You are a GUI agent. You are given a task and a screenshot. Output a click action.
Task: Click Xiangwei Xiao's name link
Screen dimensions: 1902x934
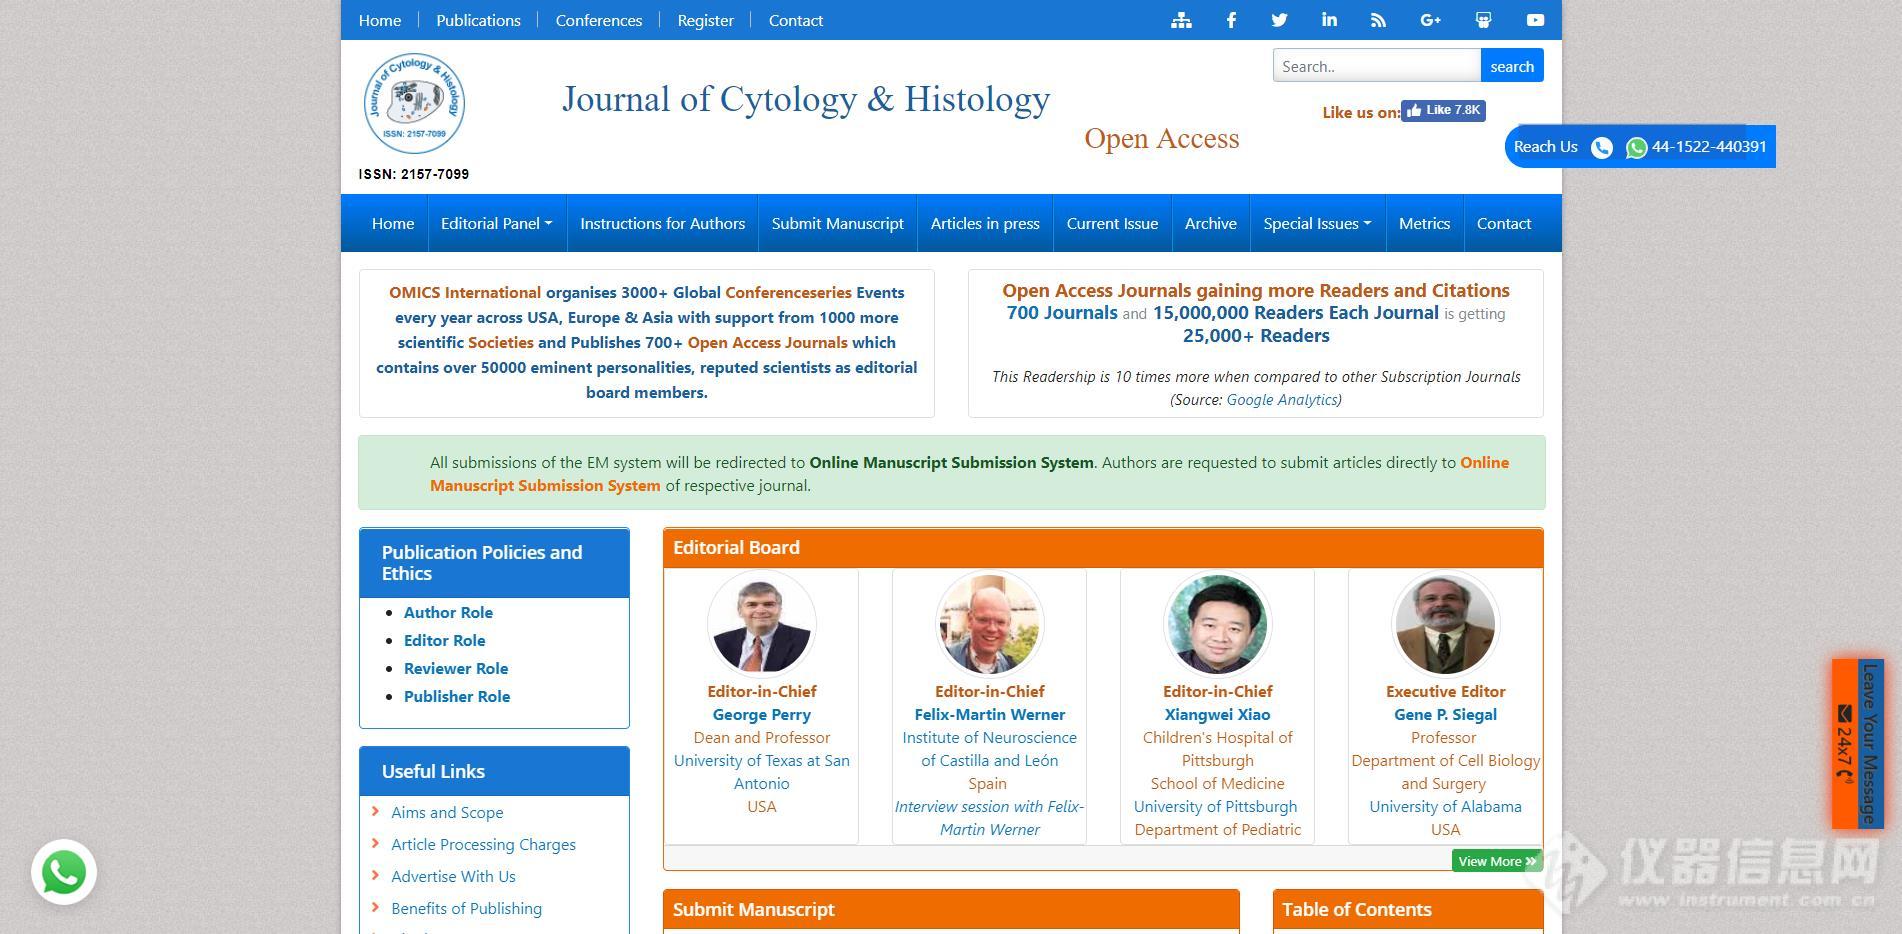(x=1218, y=714)
